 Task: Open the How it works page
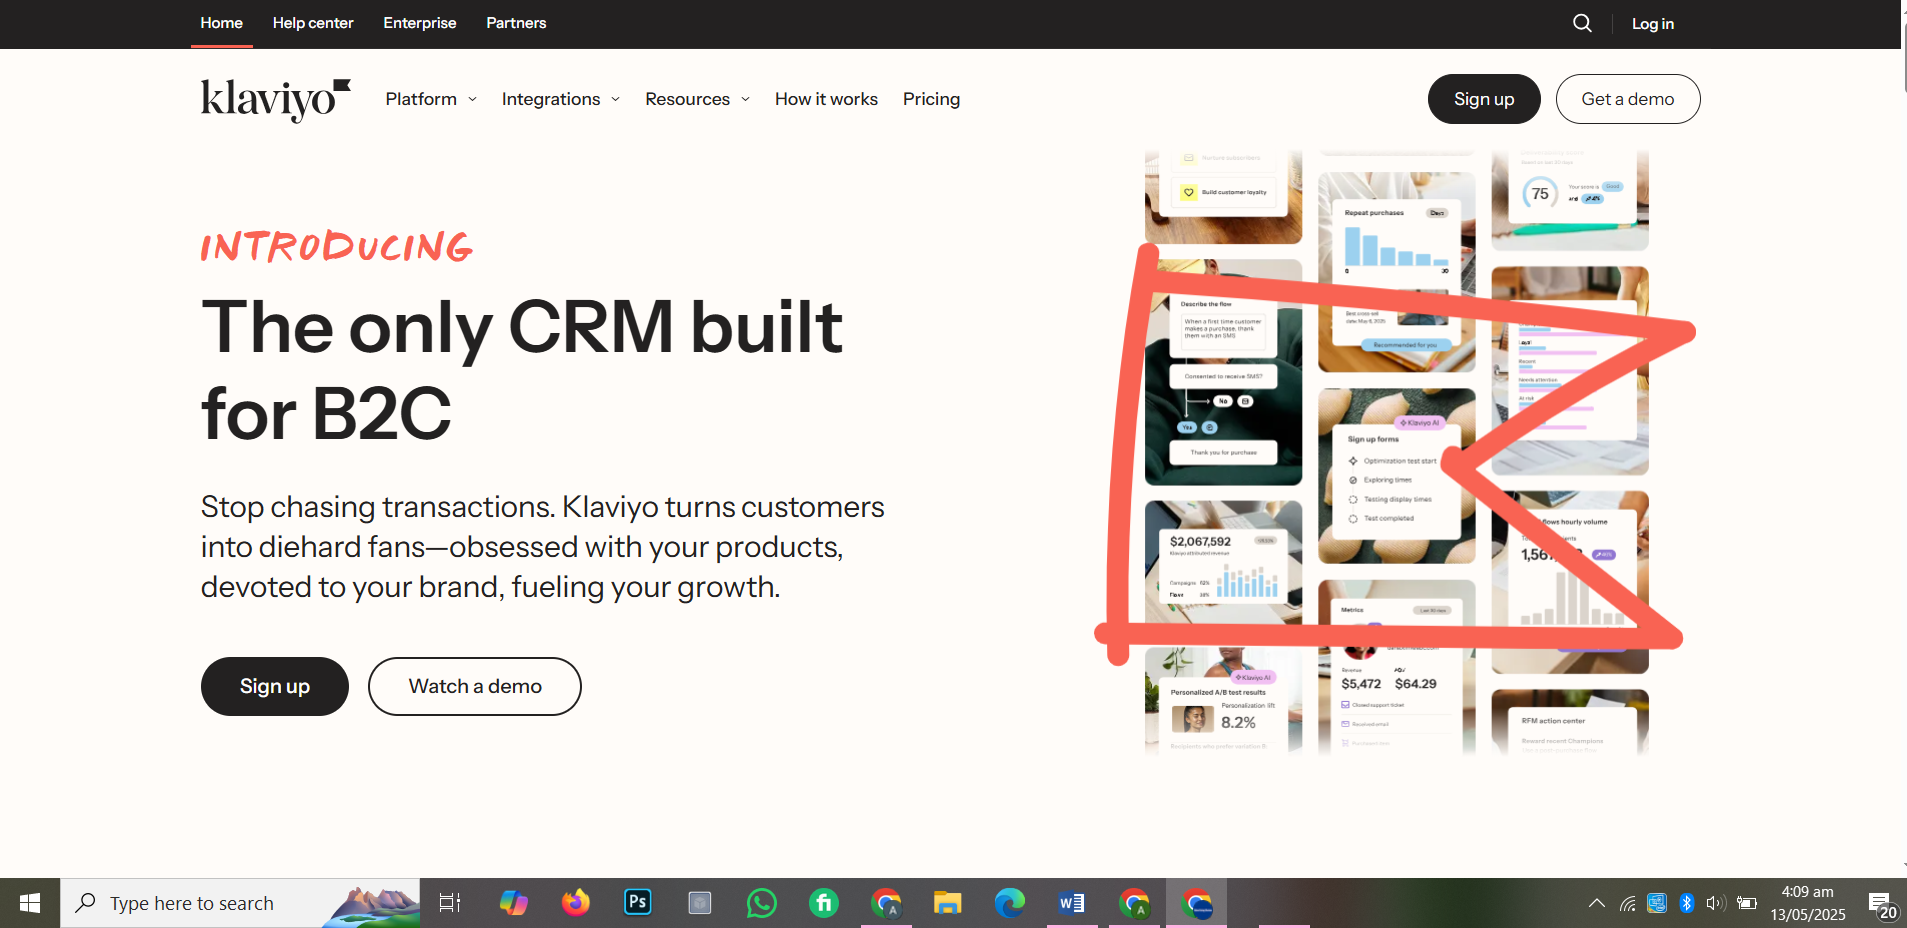[x=826, y=99]
